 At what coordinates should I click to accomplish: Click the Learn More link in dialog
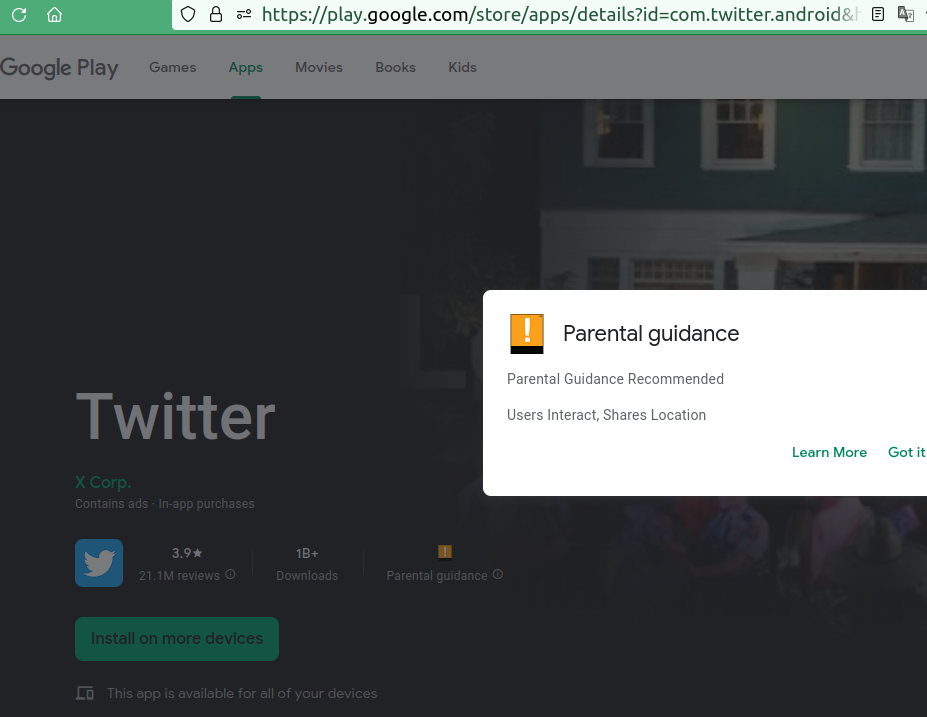click(x=829, y=452)
